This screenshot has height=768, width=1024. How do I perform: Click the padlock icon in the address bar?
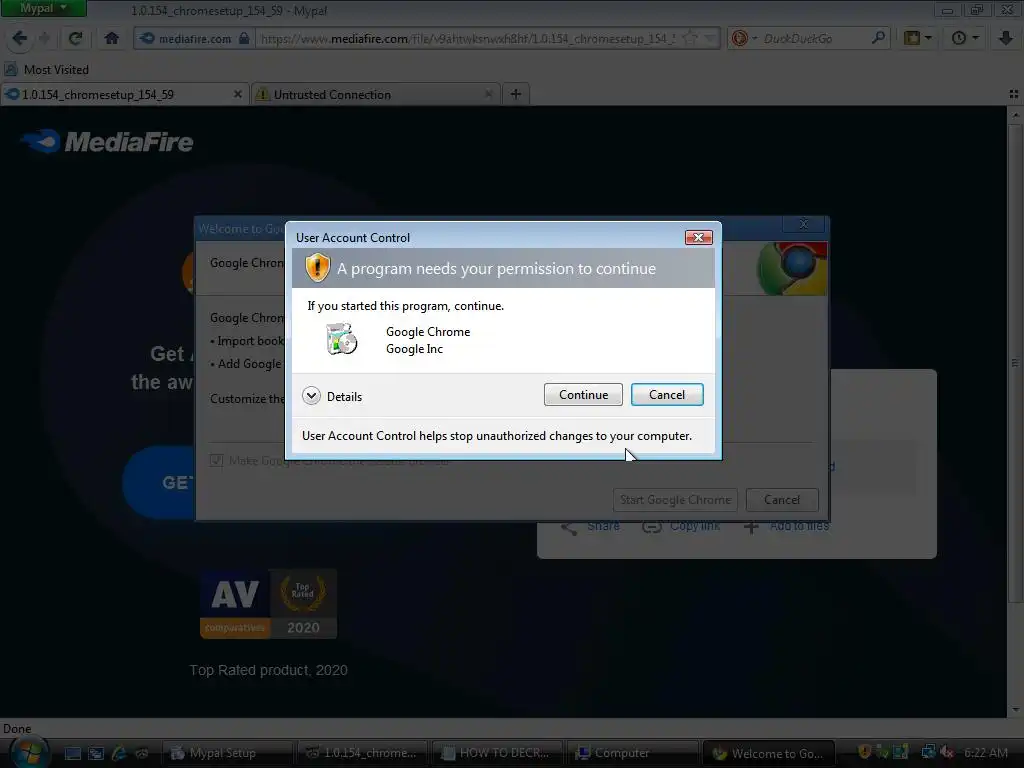pyautogui.click(x=244, y=39)
